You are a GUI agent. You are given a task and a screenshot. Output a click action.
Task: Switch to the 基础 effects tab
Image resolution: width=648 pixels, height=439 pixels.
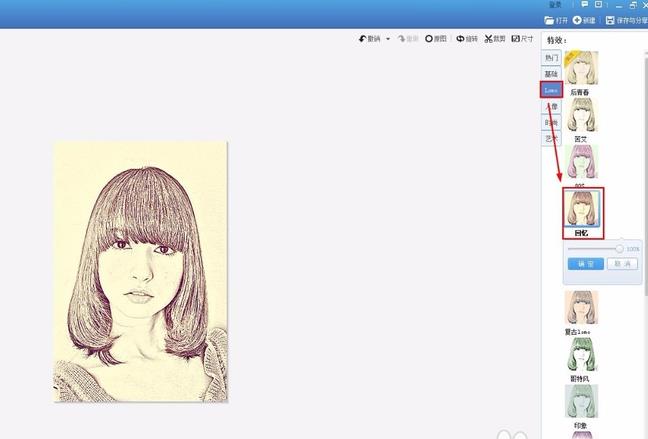coord(551,74)
